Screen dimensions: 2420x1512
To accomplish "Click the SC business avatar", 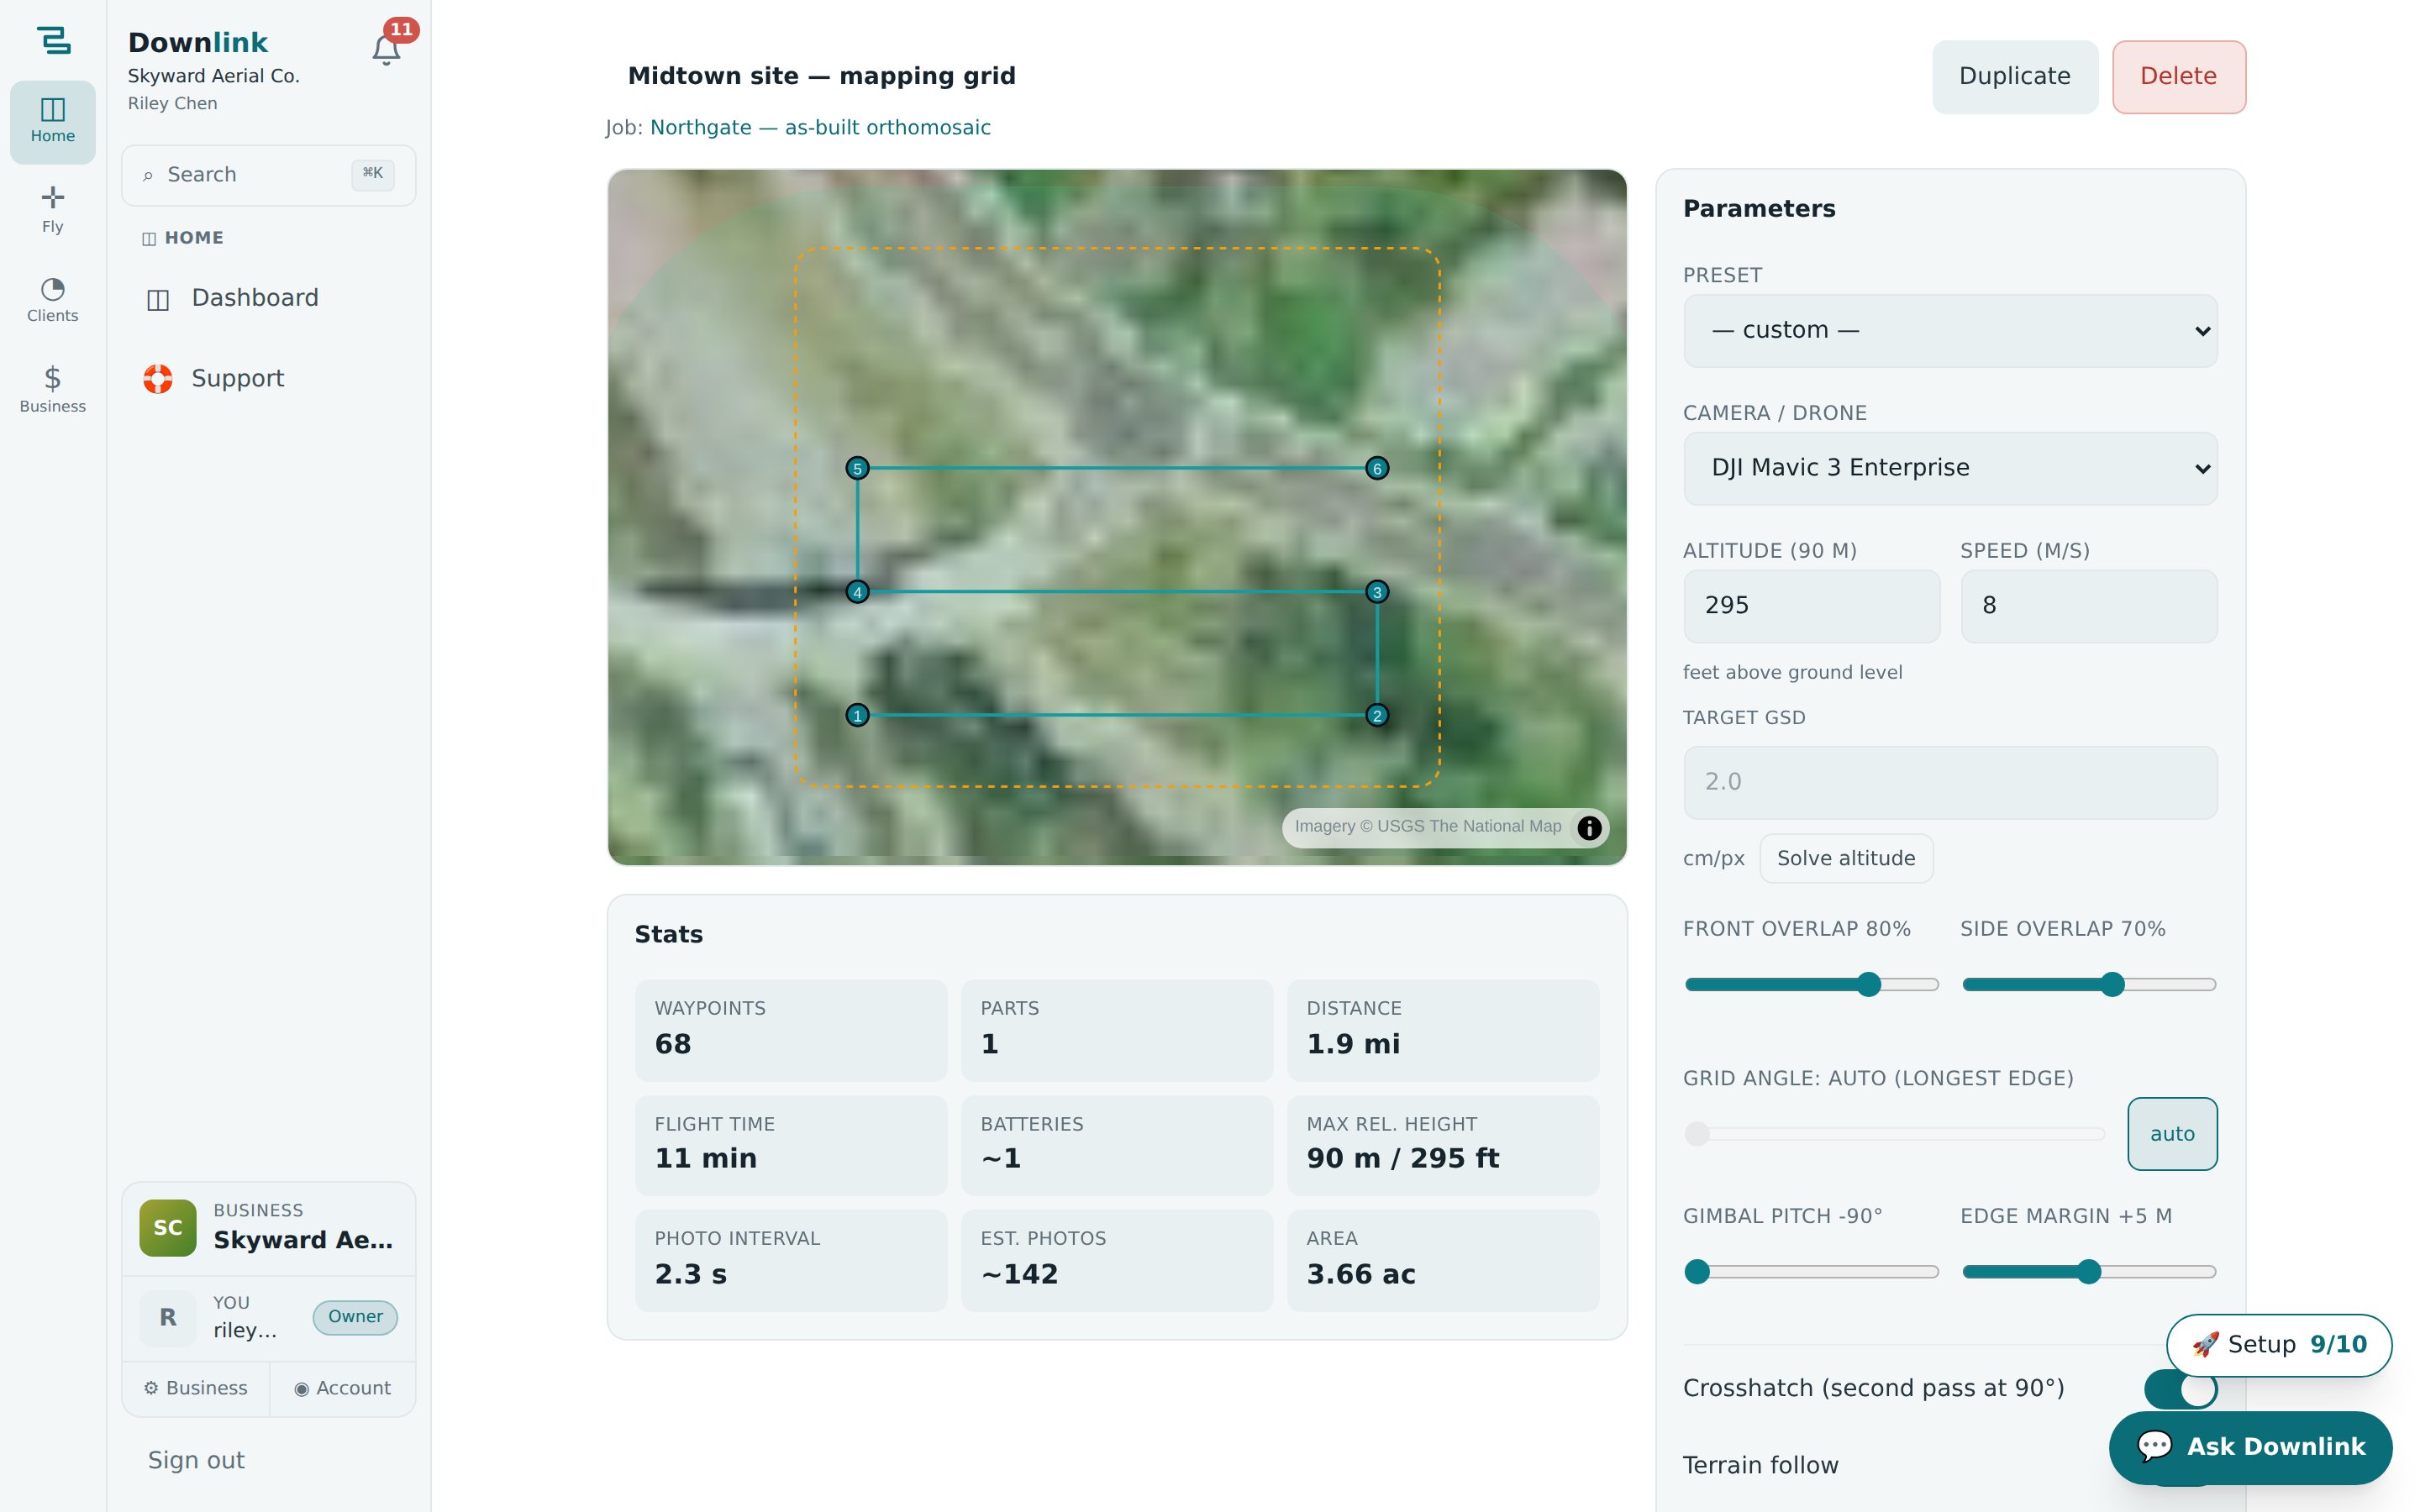I will coord(168,1227).
